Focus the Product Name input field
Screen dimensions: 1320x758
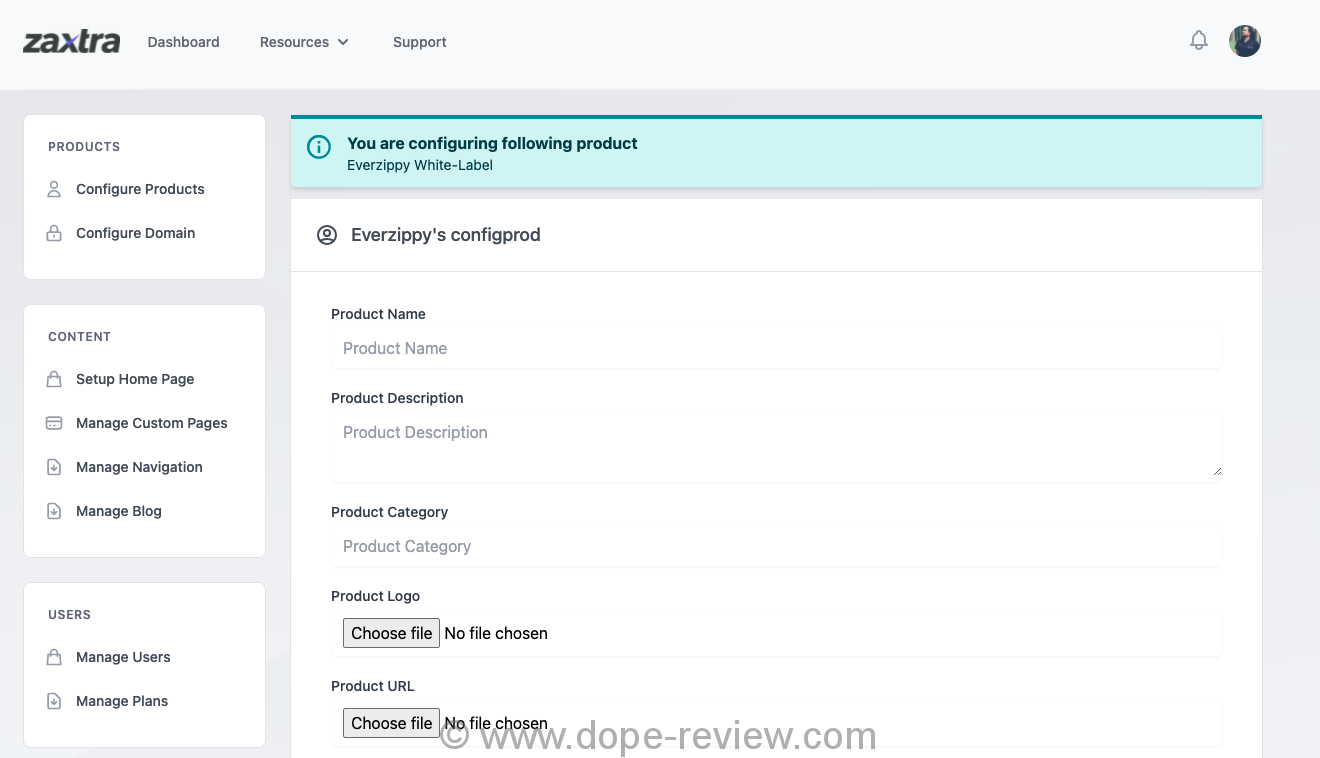click(x=776, y=349)
